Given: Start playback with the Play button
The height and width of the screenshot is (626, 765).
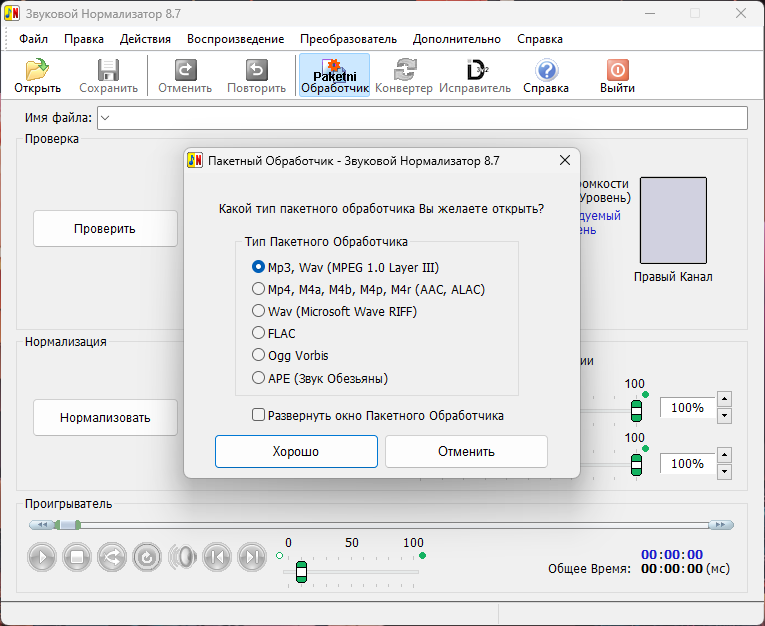Looking at the screenshot, I should (42, 557).
